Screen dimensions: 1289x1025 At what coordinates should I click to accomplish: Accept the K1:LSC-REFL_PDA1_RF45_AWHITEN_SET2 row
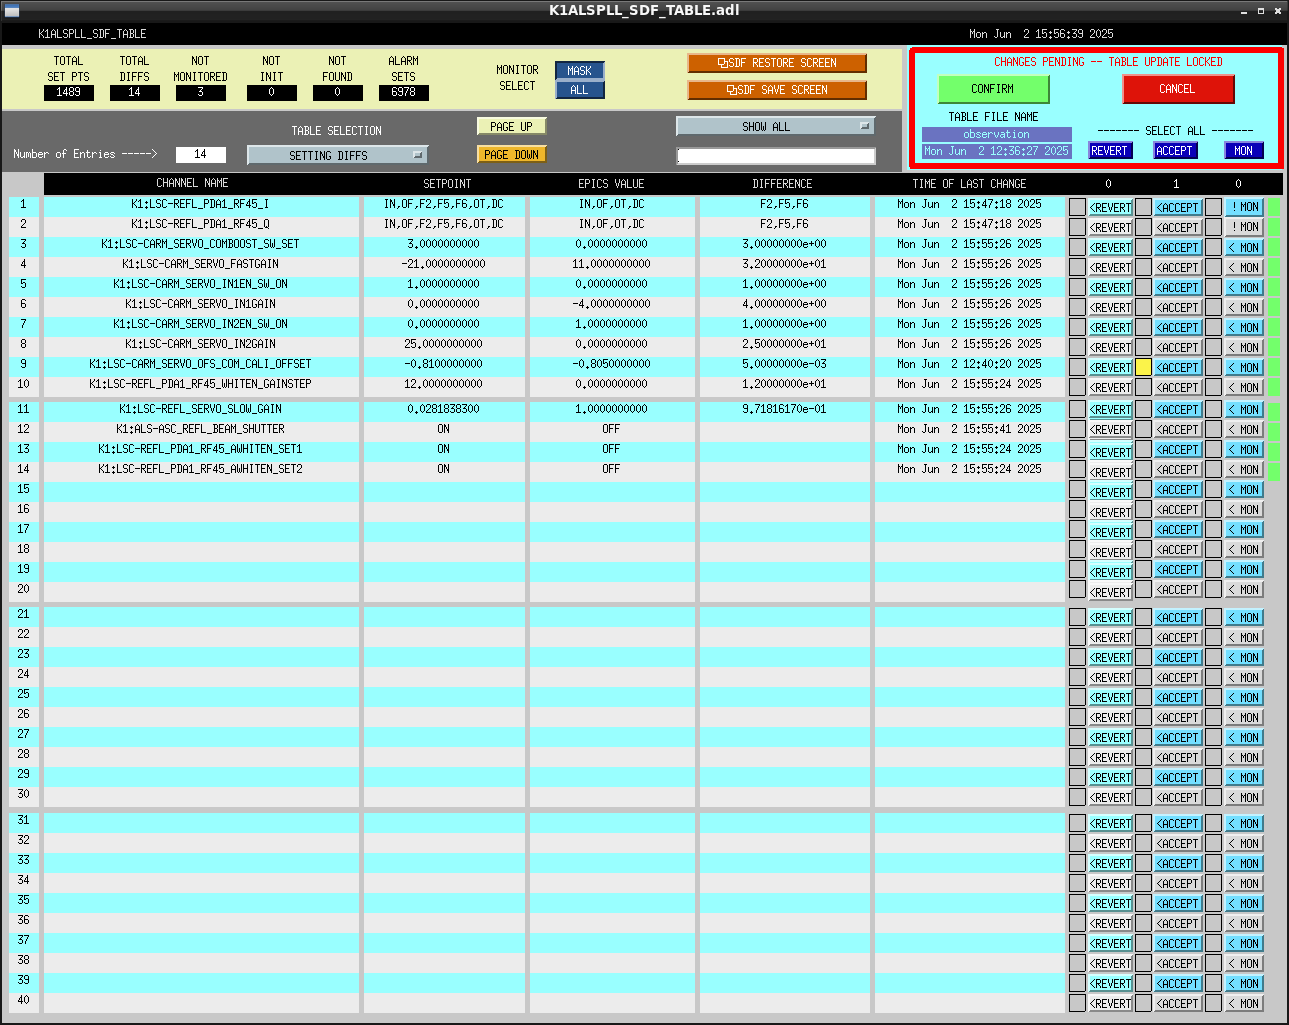1178,470
